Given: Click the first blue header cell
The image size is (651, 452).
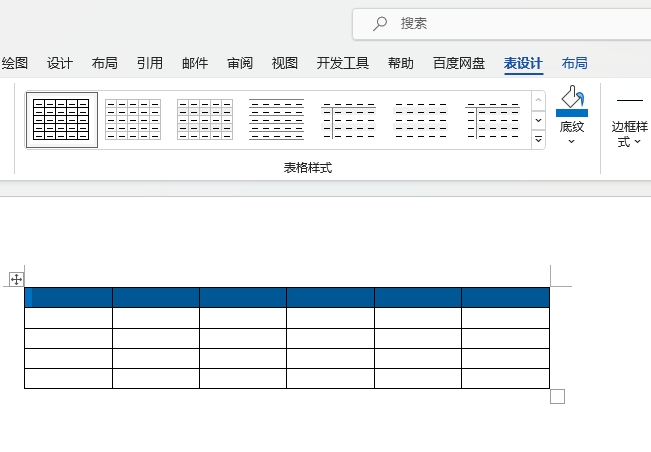Looking at the screenshot, I should (x=69, y=297).
